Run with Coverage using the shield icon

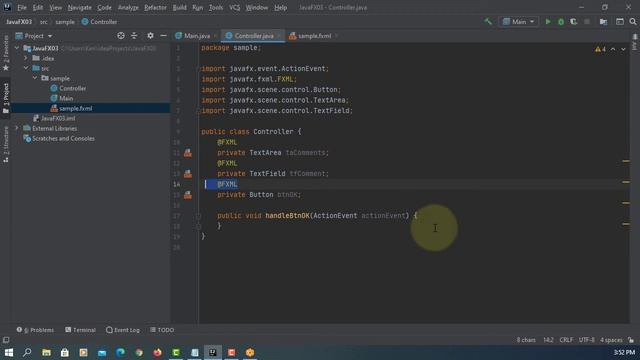pos(574,22)
